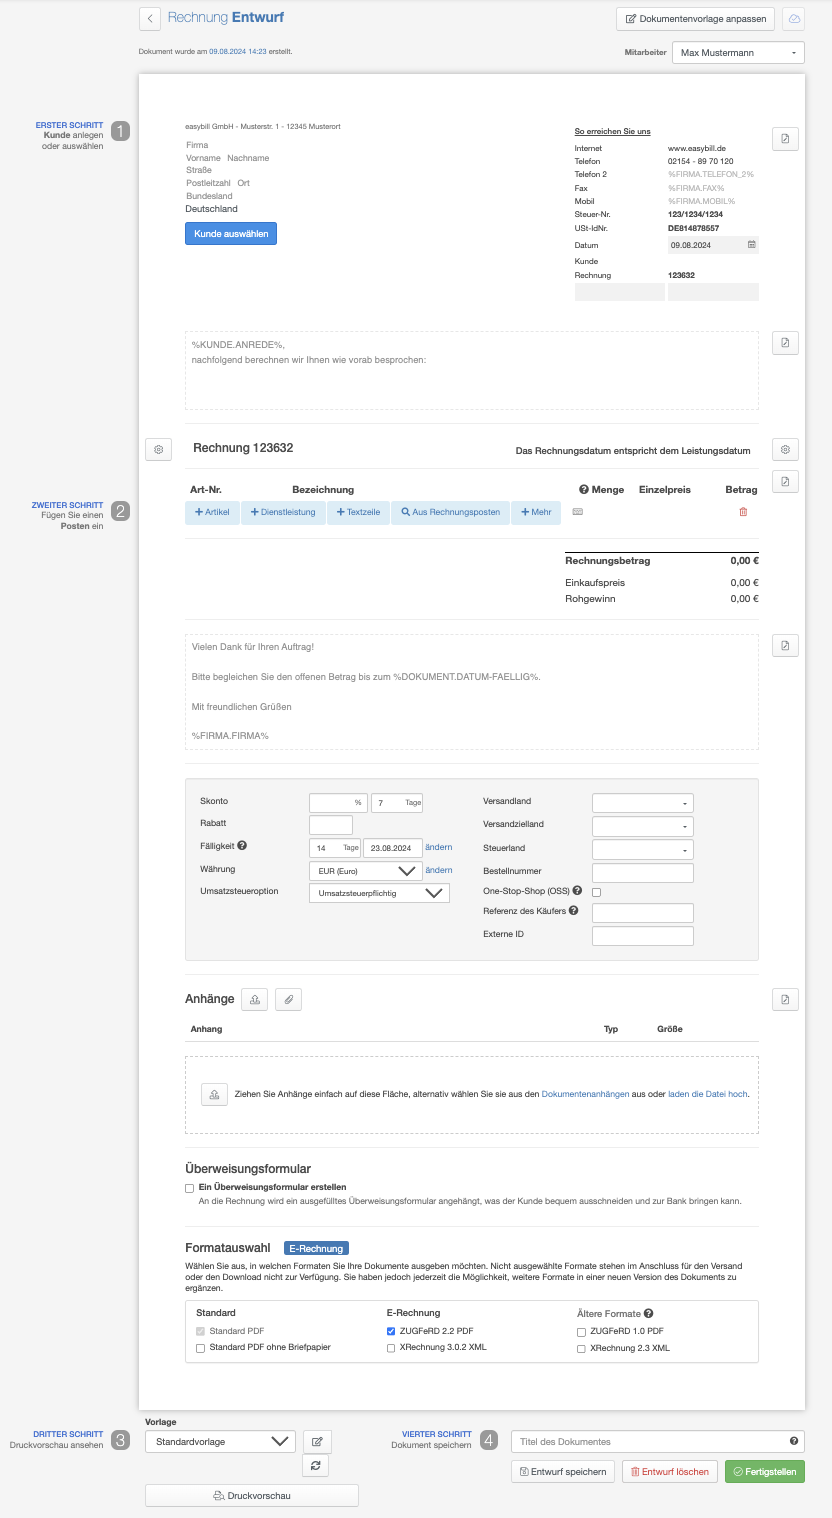Click the upload icon next to the Anhänge heading
832x1518 pixels.
tap(255, 999)
